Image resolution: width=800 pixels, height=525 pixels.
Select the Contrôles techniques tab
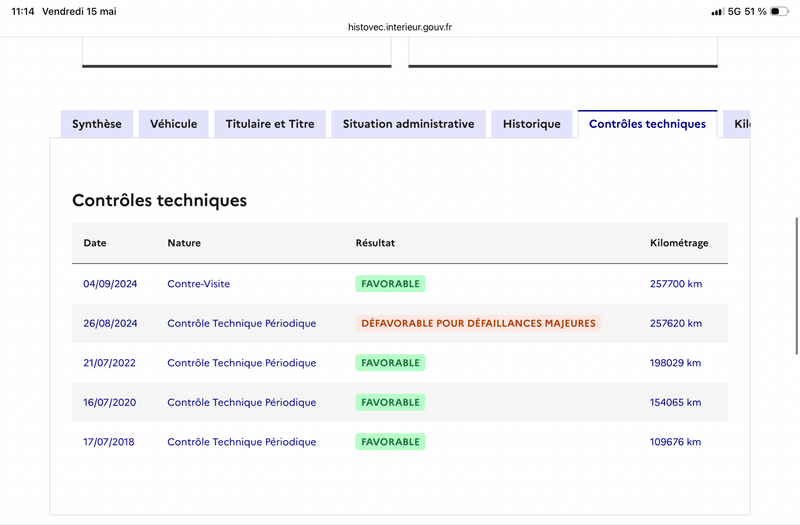tap(647, 124)
